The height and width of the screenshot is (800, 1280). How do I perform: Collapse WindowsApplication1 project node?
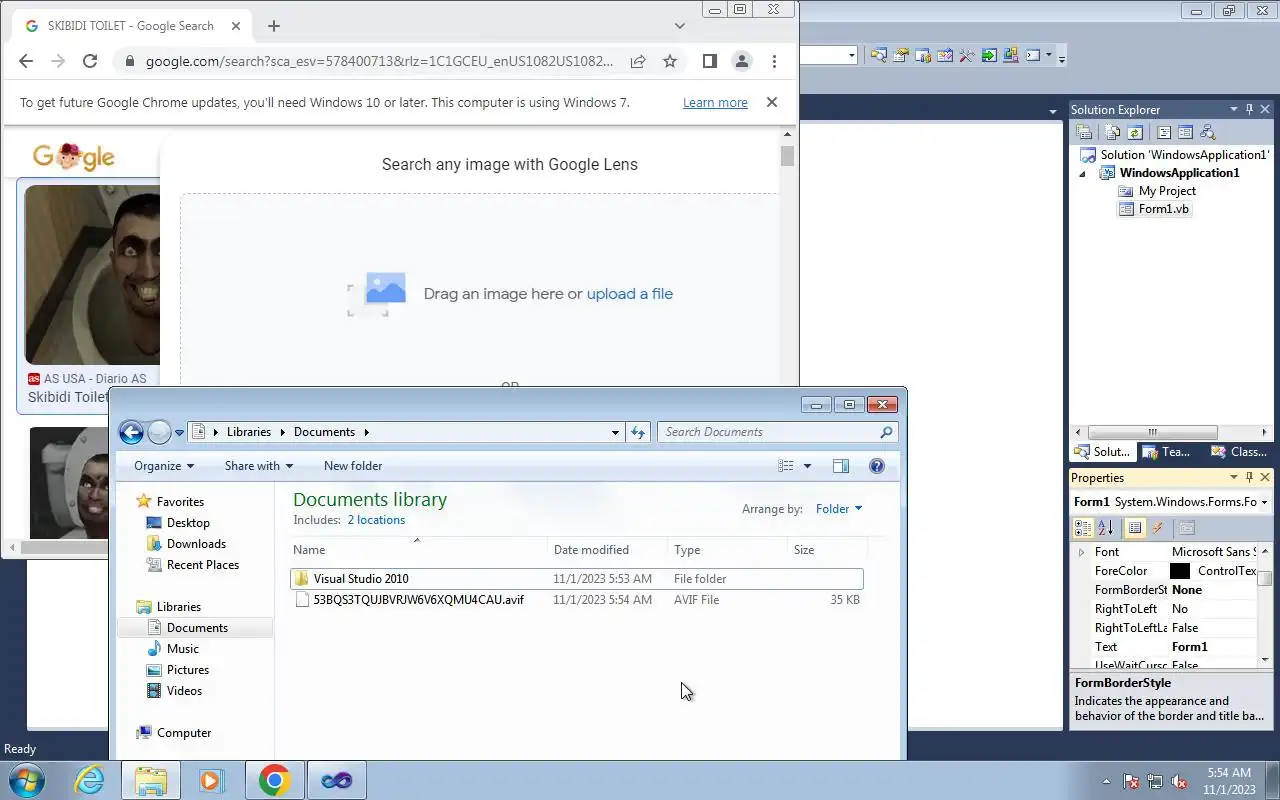1082,174
